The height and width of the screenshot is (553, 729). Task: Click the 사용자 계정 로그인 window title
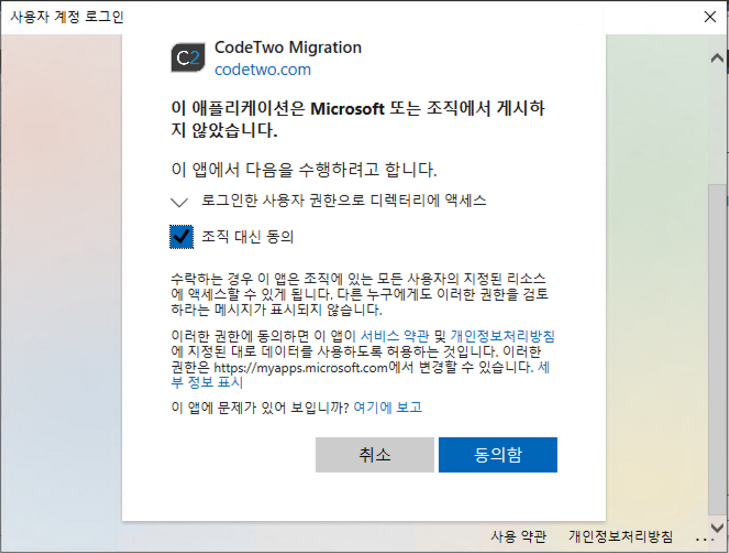(67, 17)
